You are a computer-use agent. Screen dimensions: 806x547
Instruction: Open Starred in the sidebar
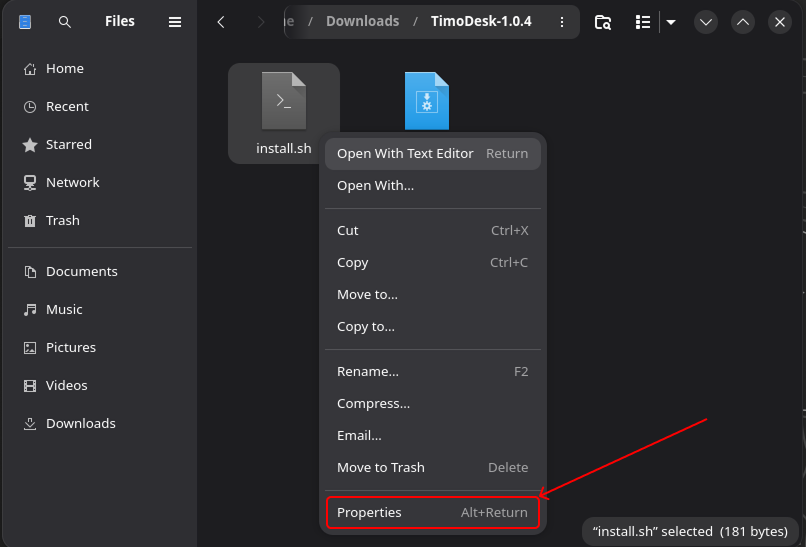100,144
